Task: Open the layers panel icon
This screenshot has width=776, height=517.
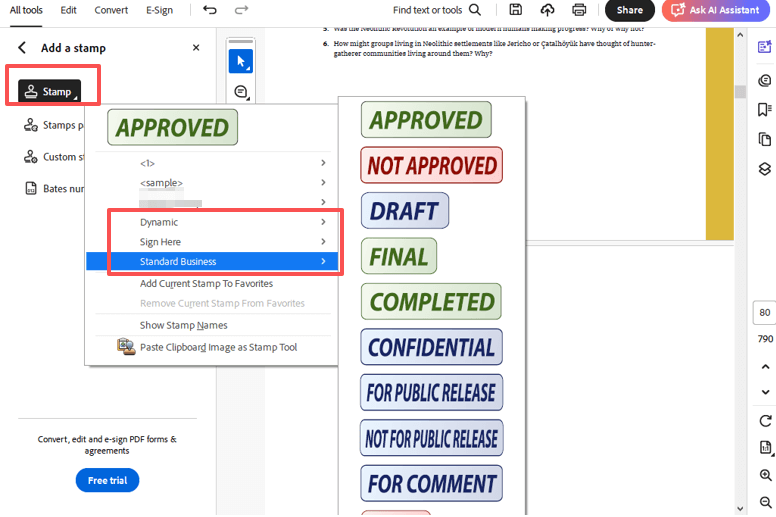Action: [x=765, y=169]
